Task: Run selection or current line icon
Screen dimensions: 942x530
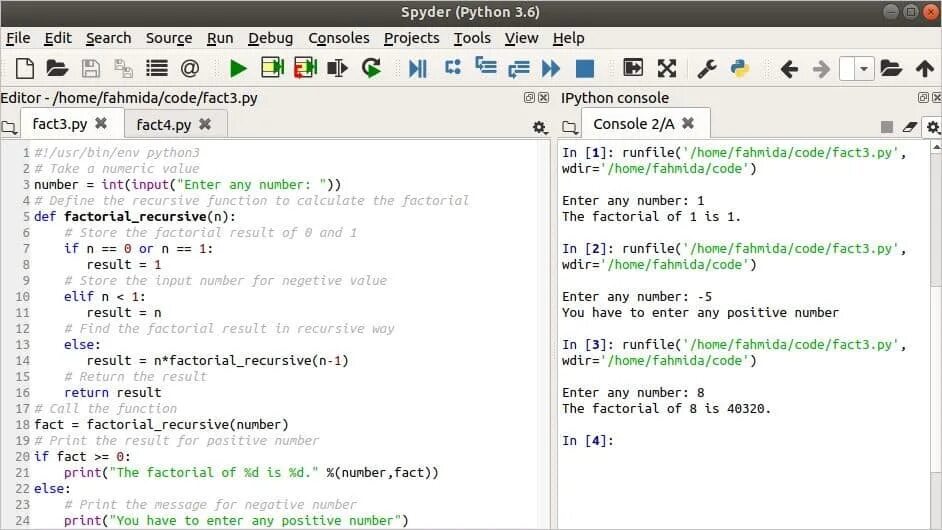Action: coord(337,69)
